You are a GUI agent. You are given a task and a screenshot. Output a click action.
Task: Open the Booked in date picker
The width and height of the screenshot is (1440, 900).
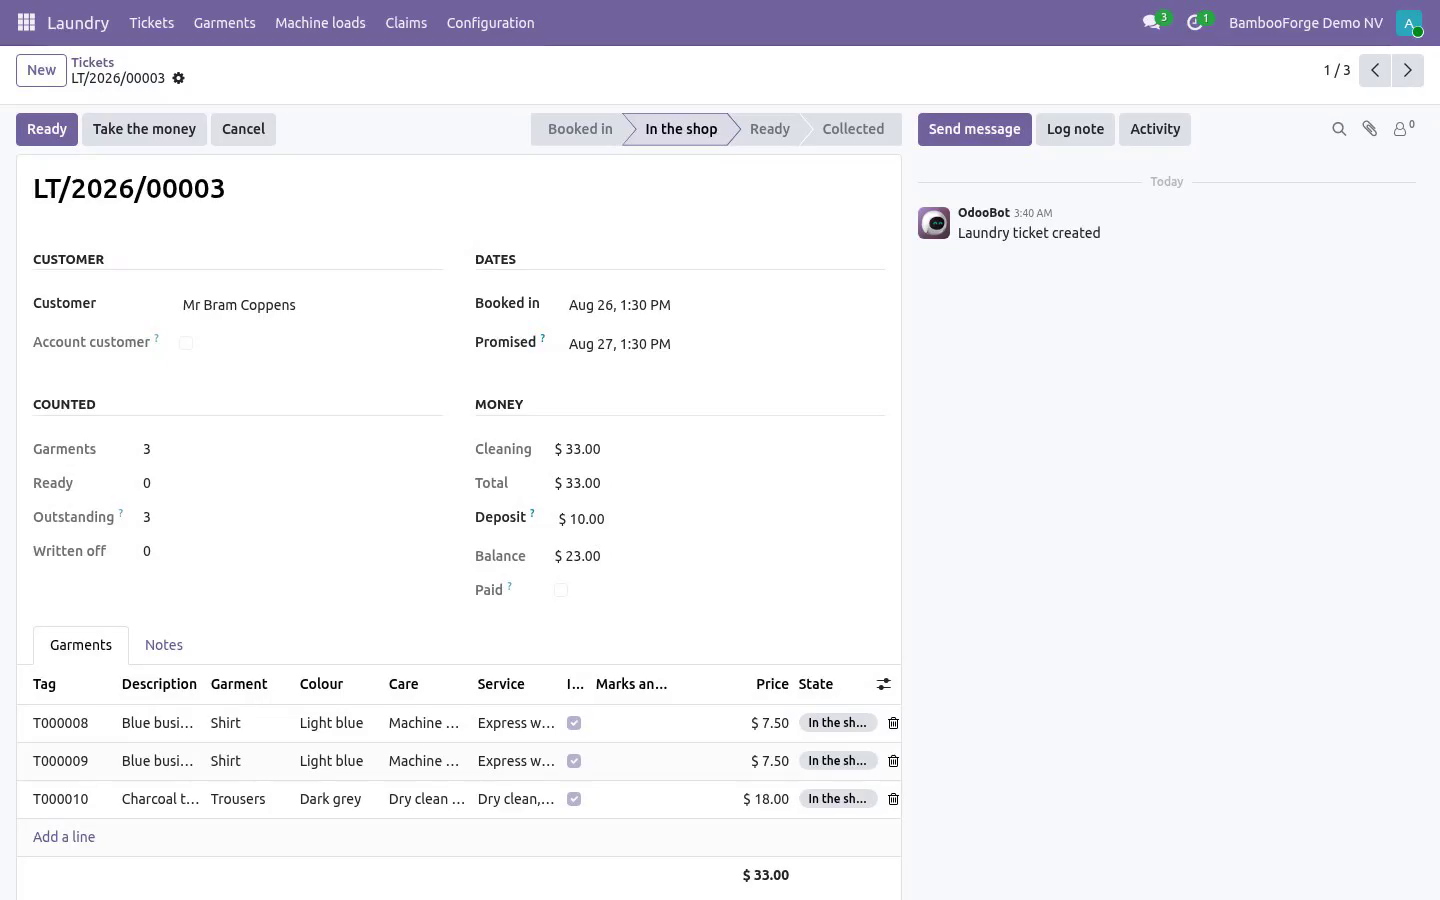tap(725, 305)
